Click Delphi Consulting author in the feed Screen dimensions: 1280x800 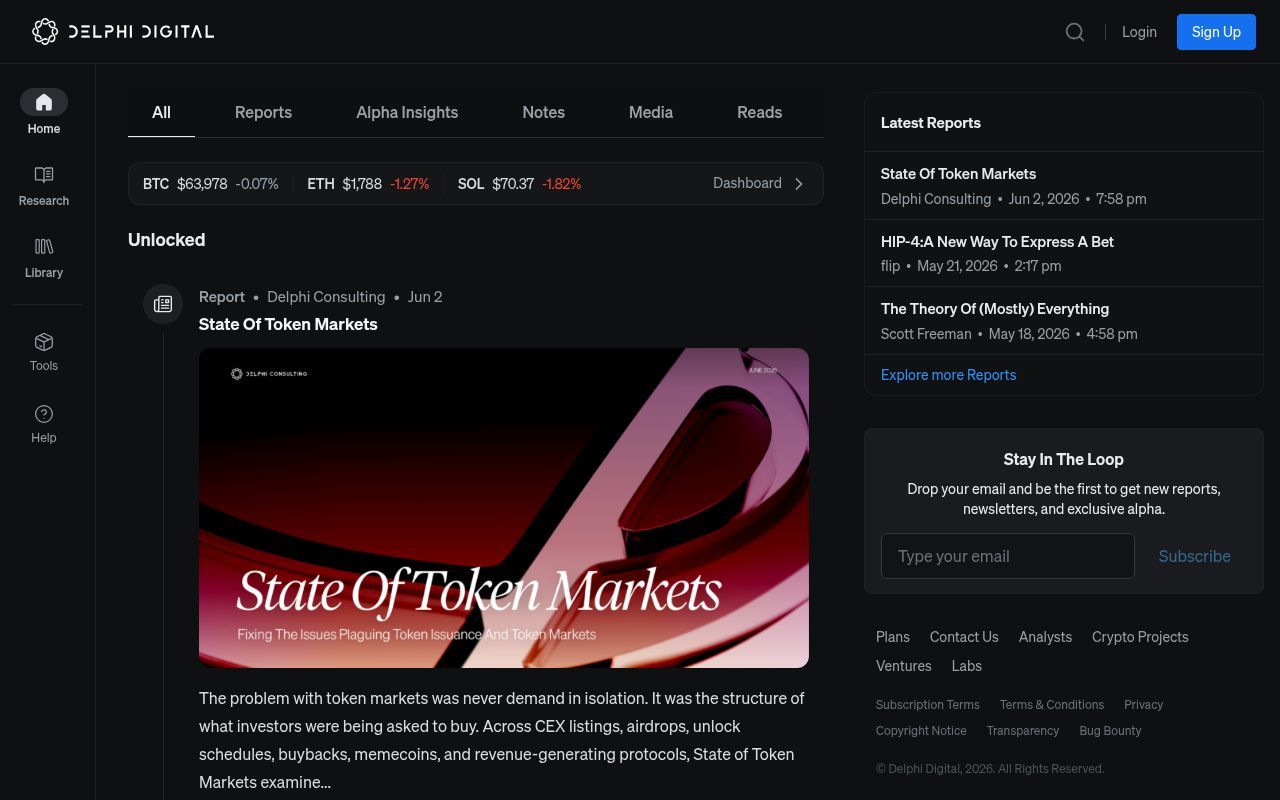(x=326, y=297)
